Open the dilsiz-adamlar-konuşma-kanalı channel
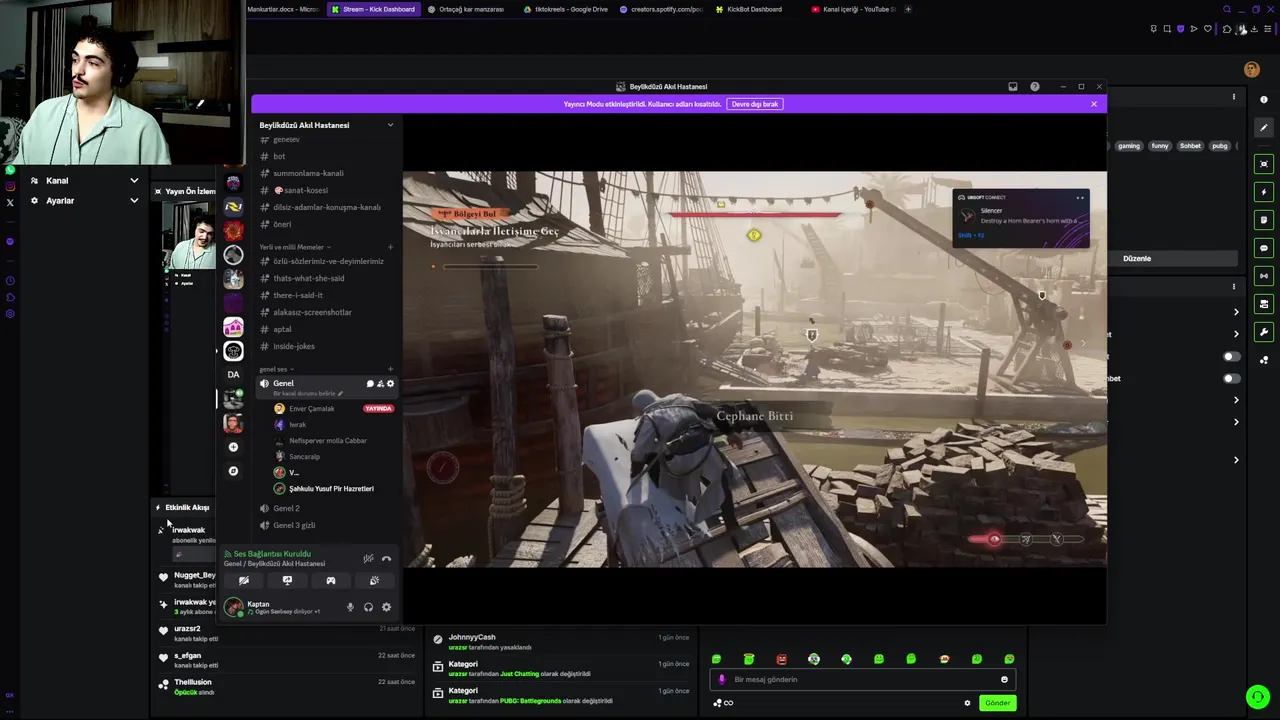 click(326, 207)
